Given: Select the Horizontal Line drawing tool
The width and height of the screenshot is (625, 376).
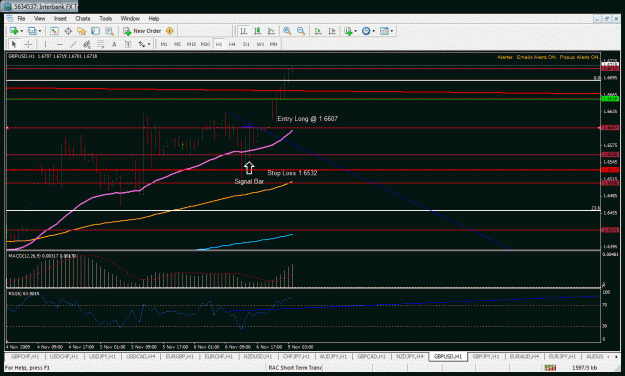Looking at the screenshot, I should tap(59, 44).
